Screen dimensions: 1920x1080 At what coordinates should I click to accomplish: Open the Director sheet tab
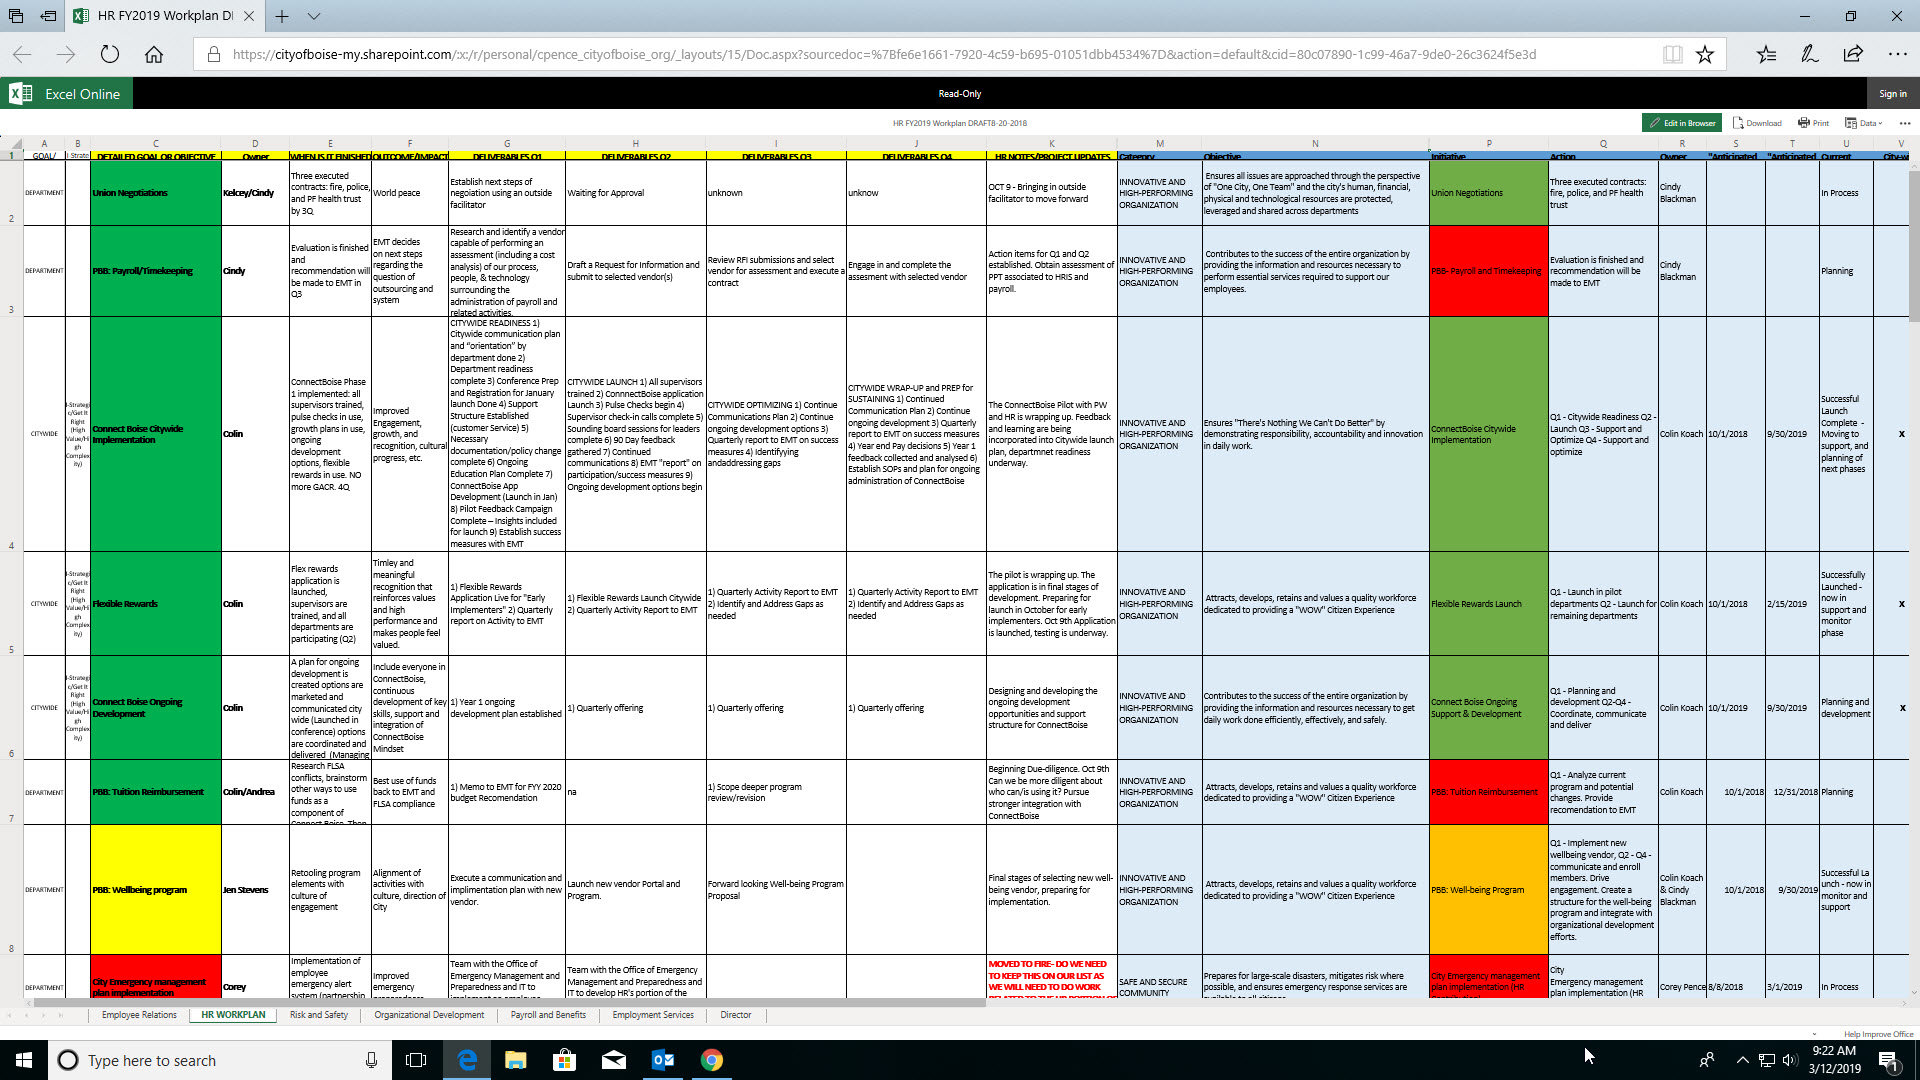[x=736, y=1015]
